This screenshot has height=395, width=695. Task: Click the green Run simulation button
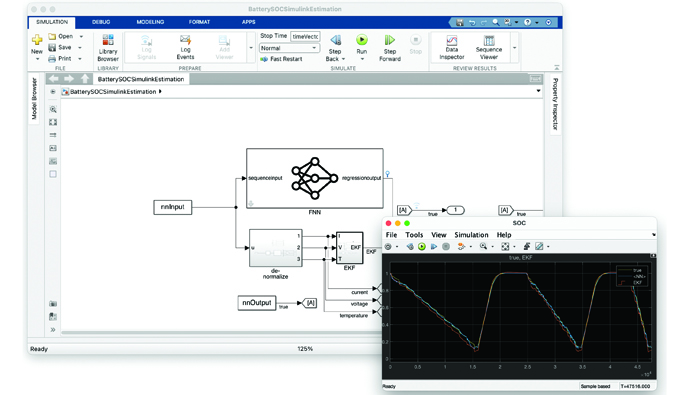(x=362, y=40)
